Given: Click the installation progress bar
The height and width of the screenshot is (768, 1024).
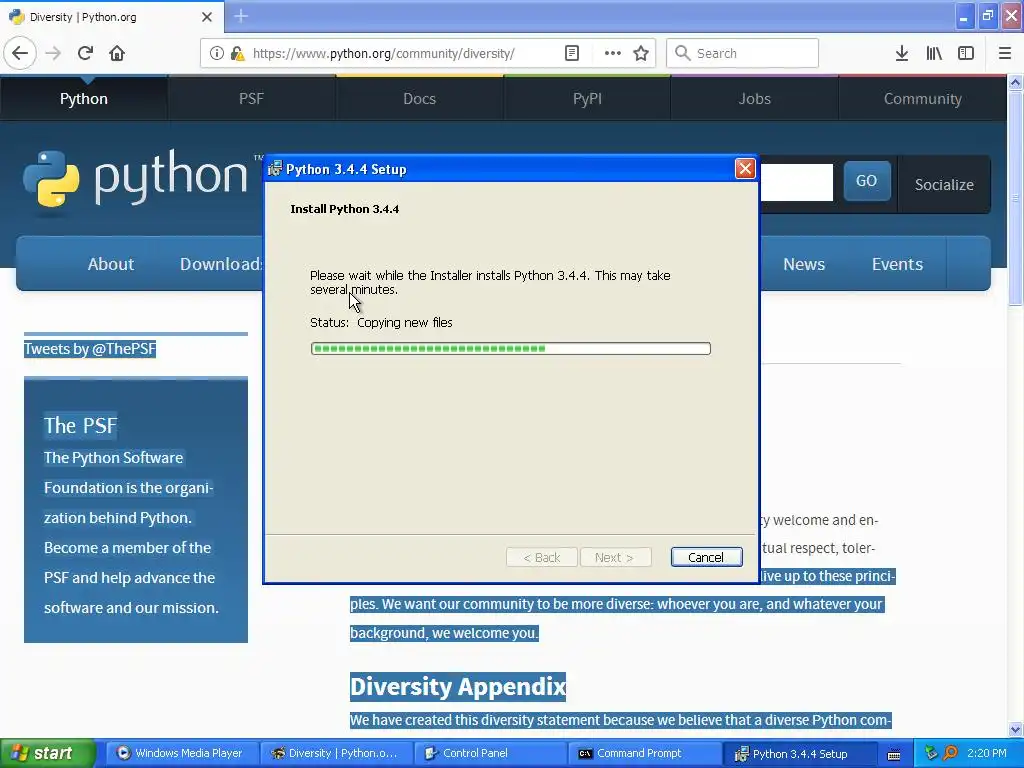Looking at the screenshot, I should [511, 349].
